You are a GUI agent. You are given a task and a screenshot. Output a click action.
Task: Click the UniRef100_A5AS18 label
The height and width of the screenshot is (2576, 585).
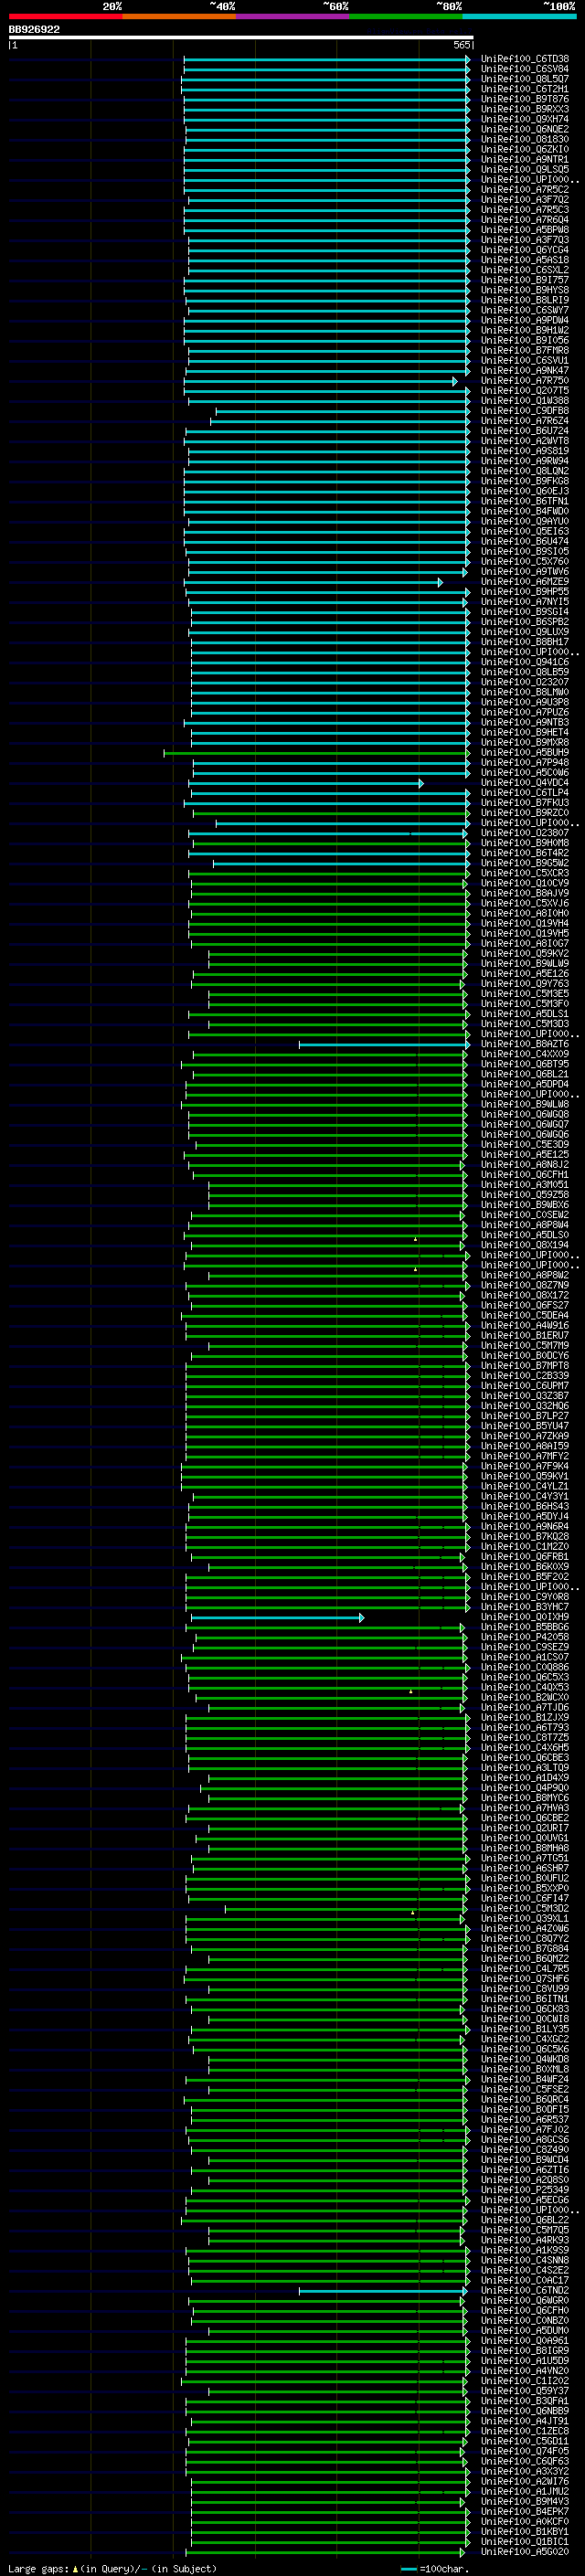[x=525, y=260]
